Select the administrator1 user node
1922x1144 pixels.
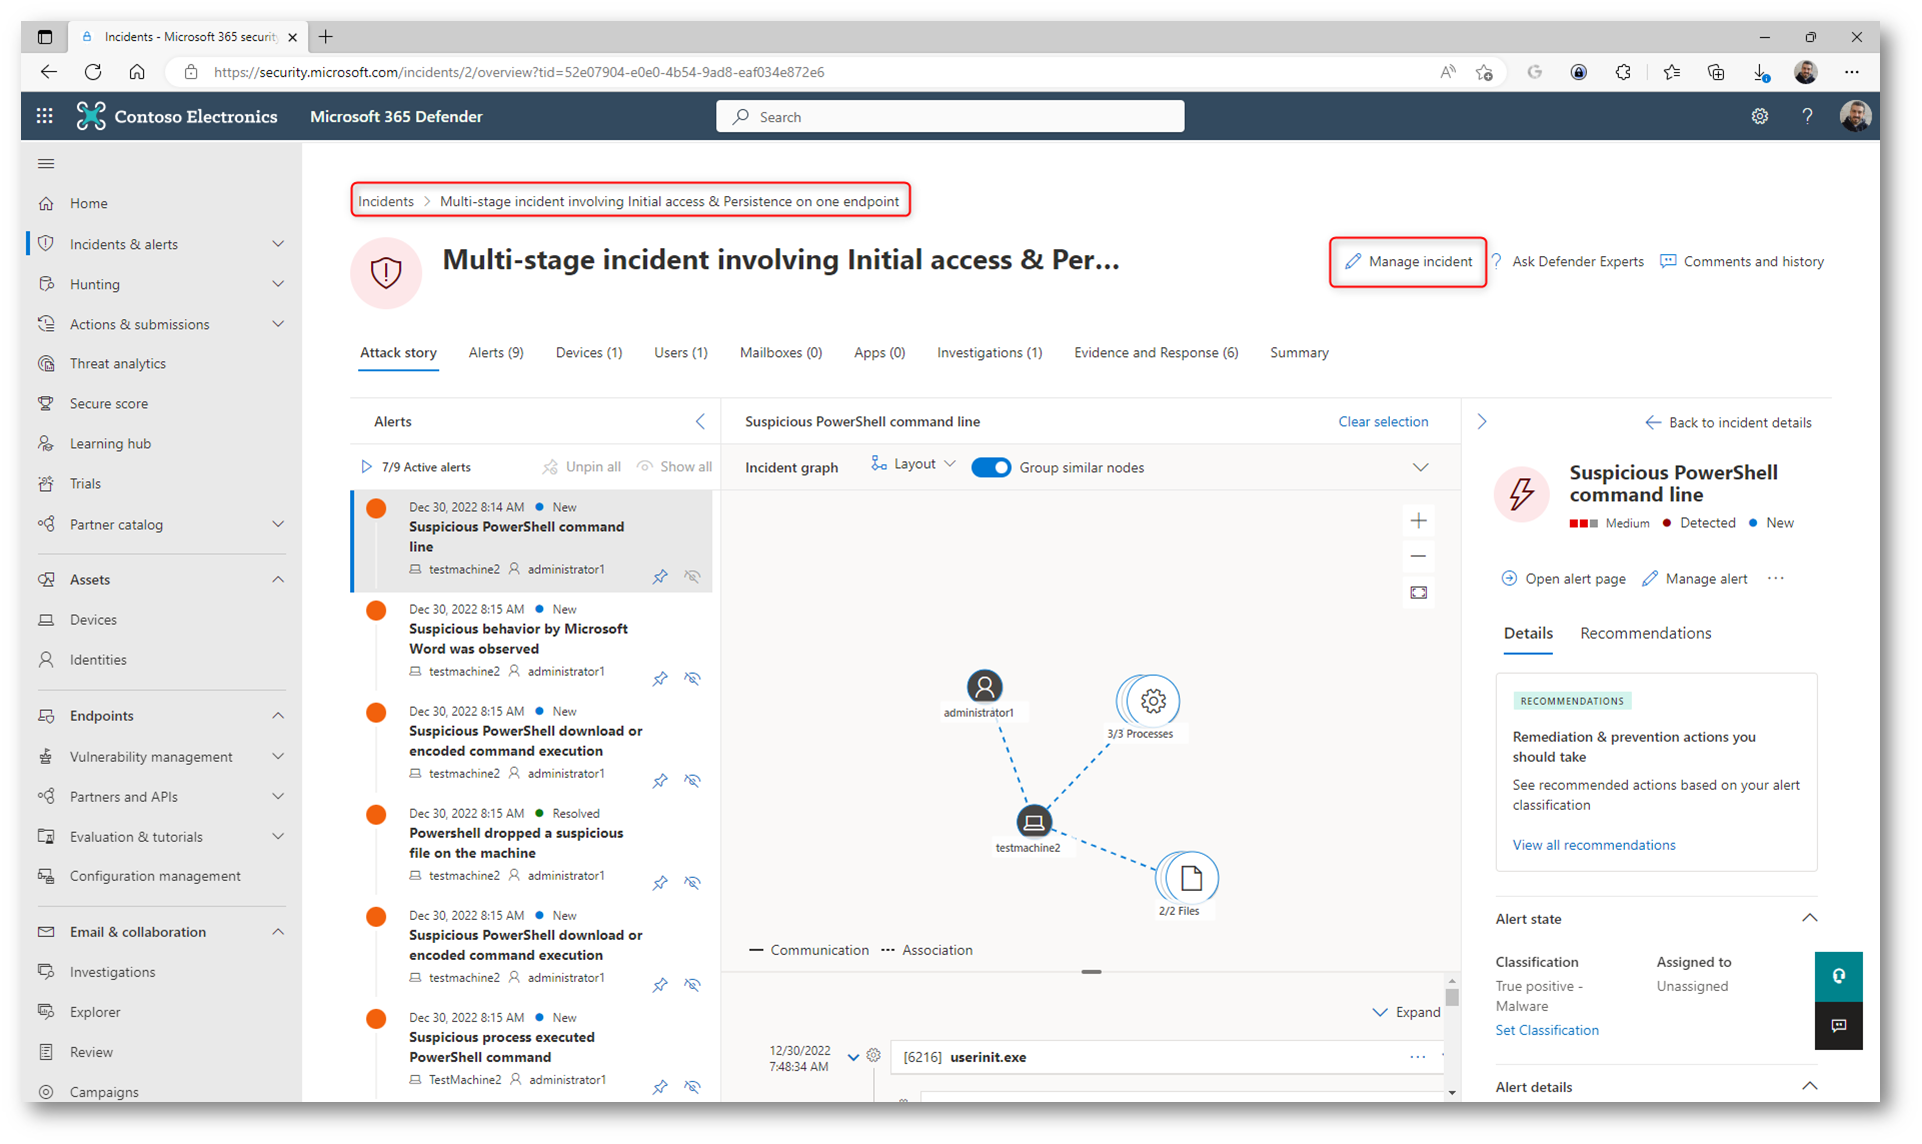984,687
